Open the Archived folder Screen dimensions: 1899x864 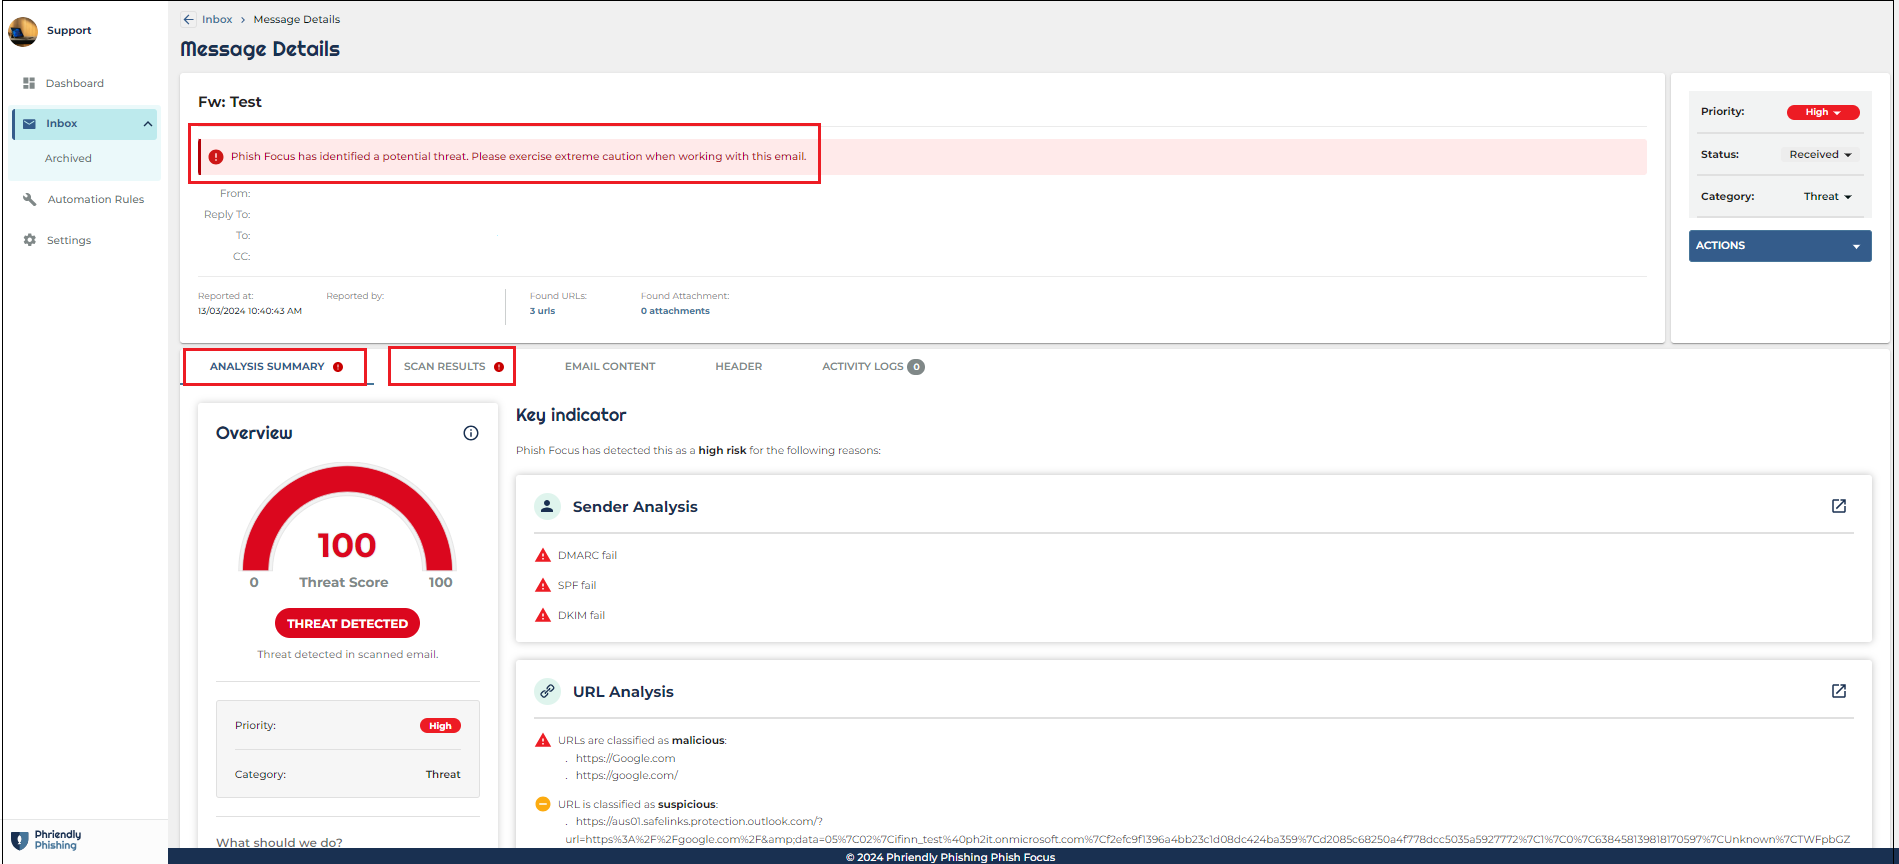68,158
